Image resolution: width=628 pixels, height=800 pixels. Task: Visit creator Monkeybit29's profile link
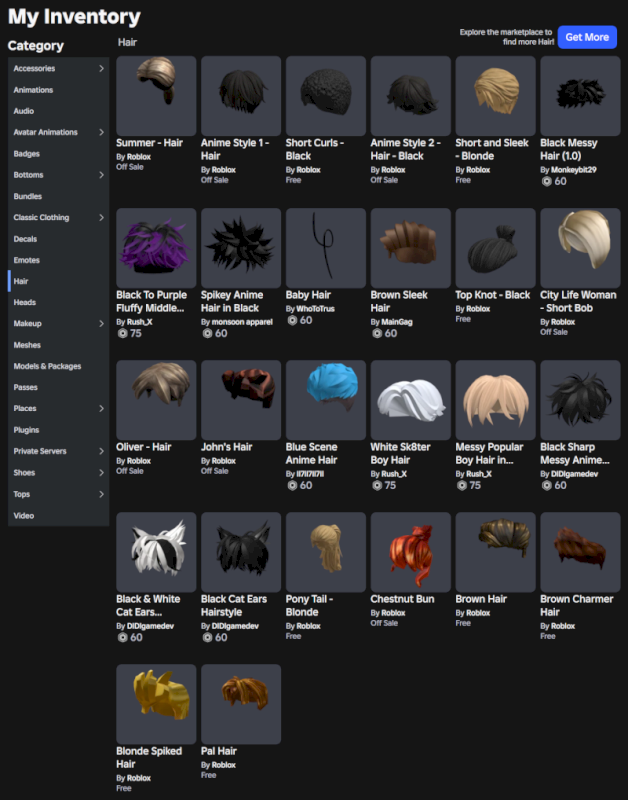tap(573, 170)
